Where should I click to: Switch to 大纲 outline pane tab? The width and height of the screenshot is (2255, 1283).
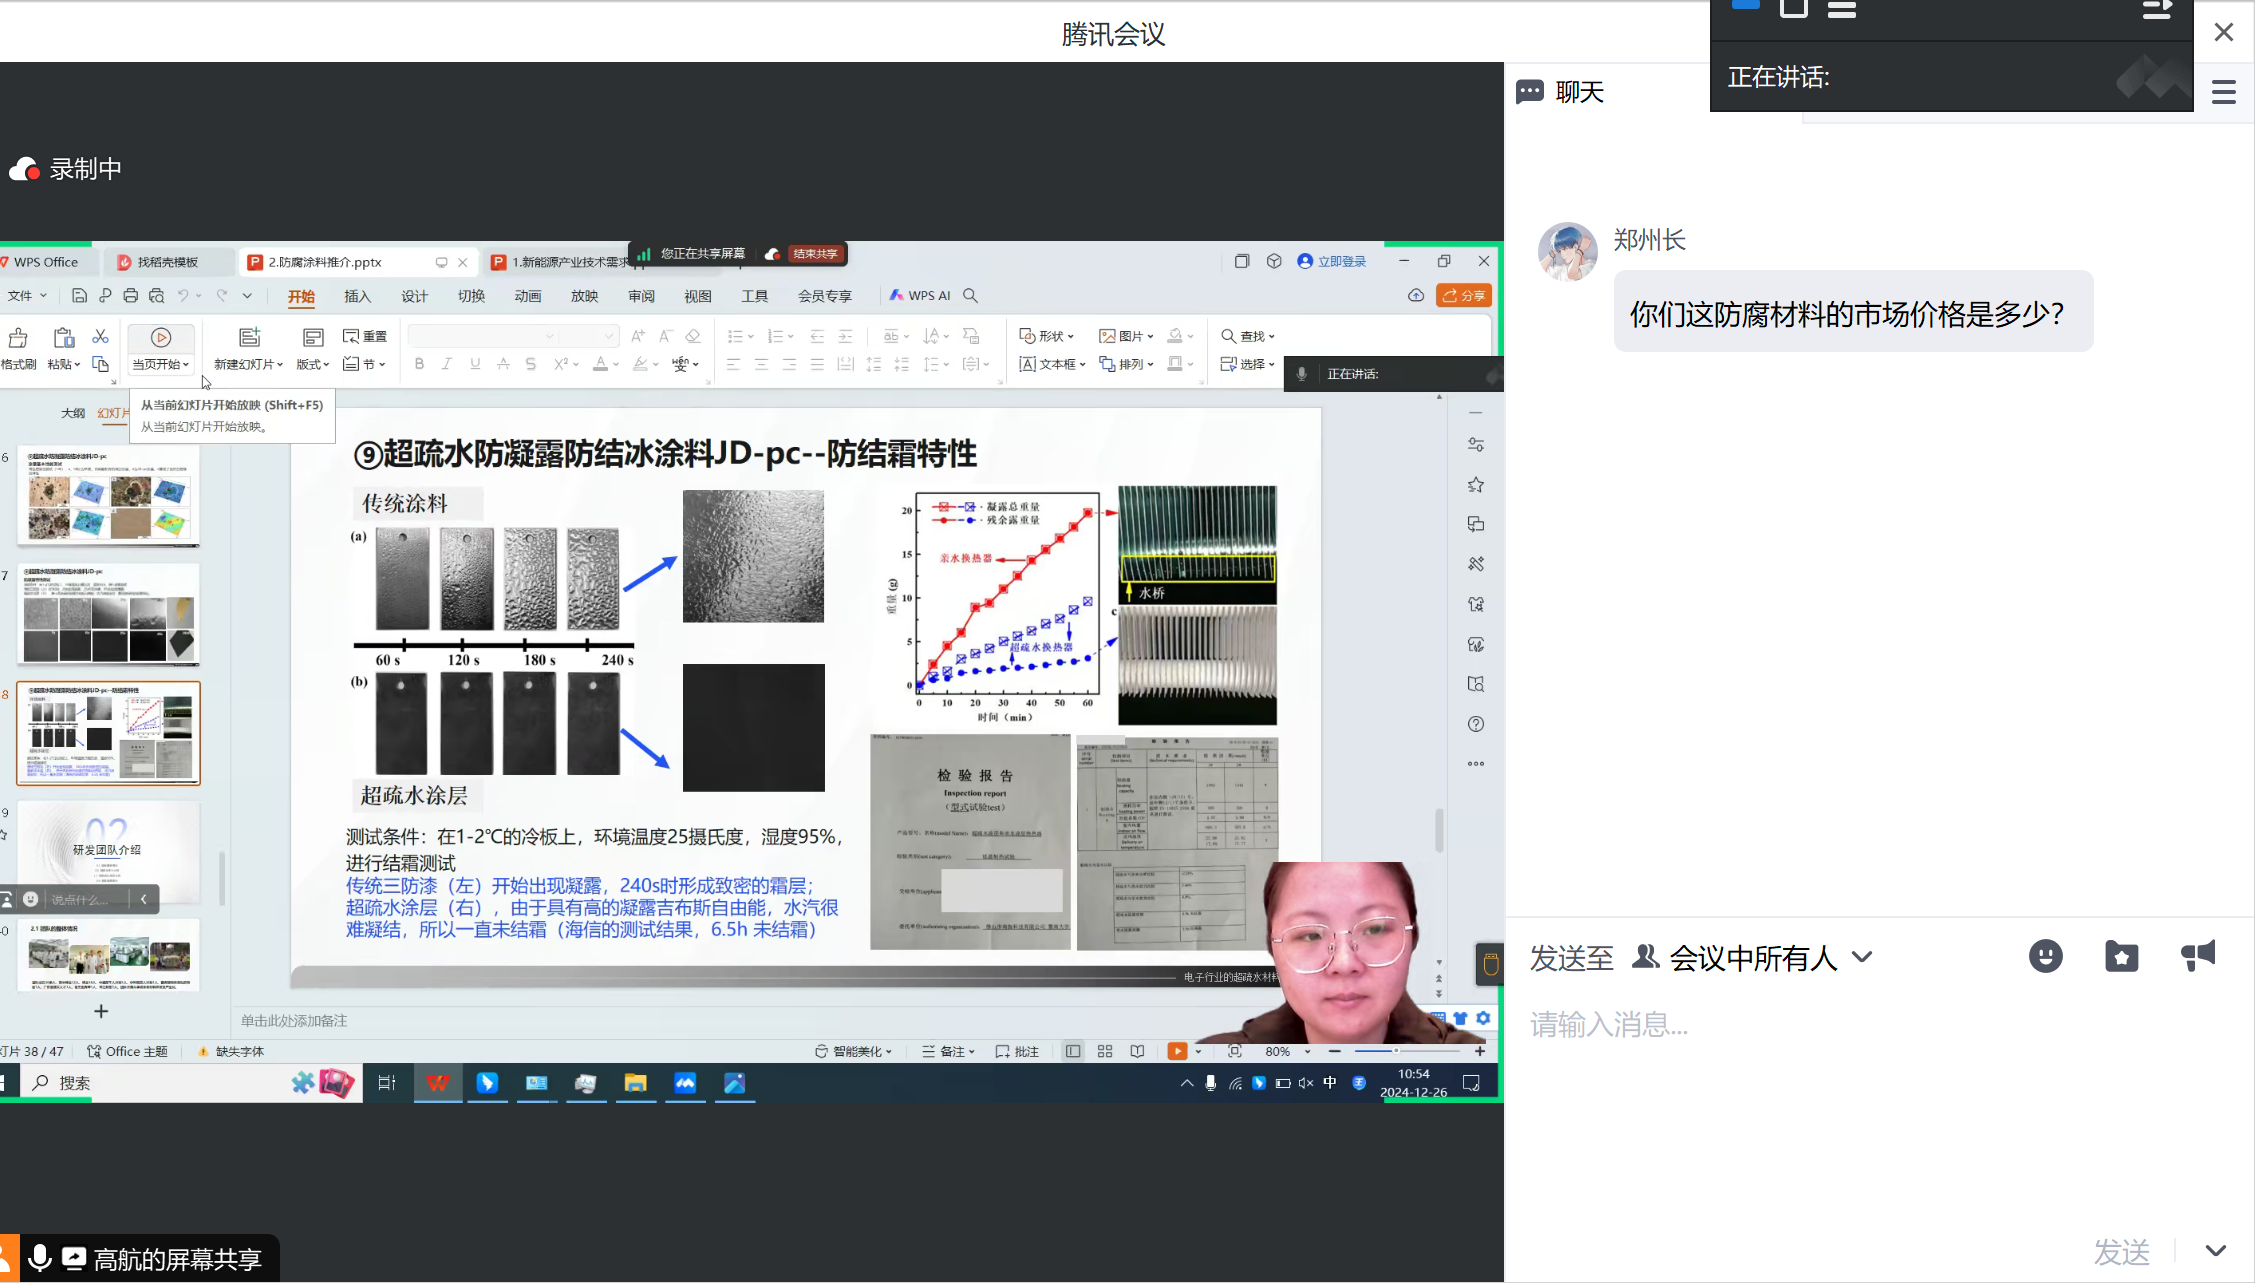73,412
